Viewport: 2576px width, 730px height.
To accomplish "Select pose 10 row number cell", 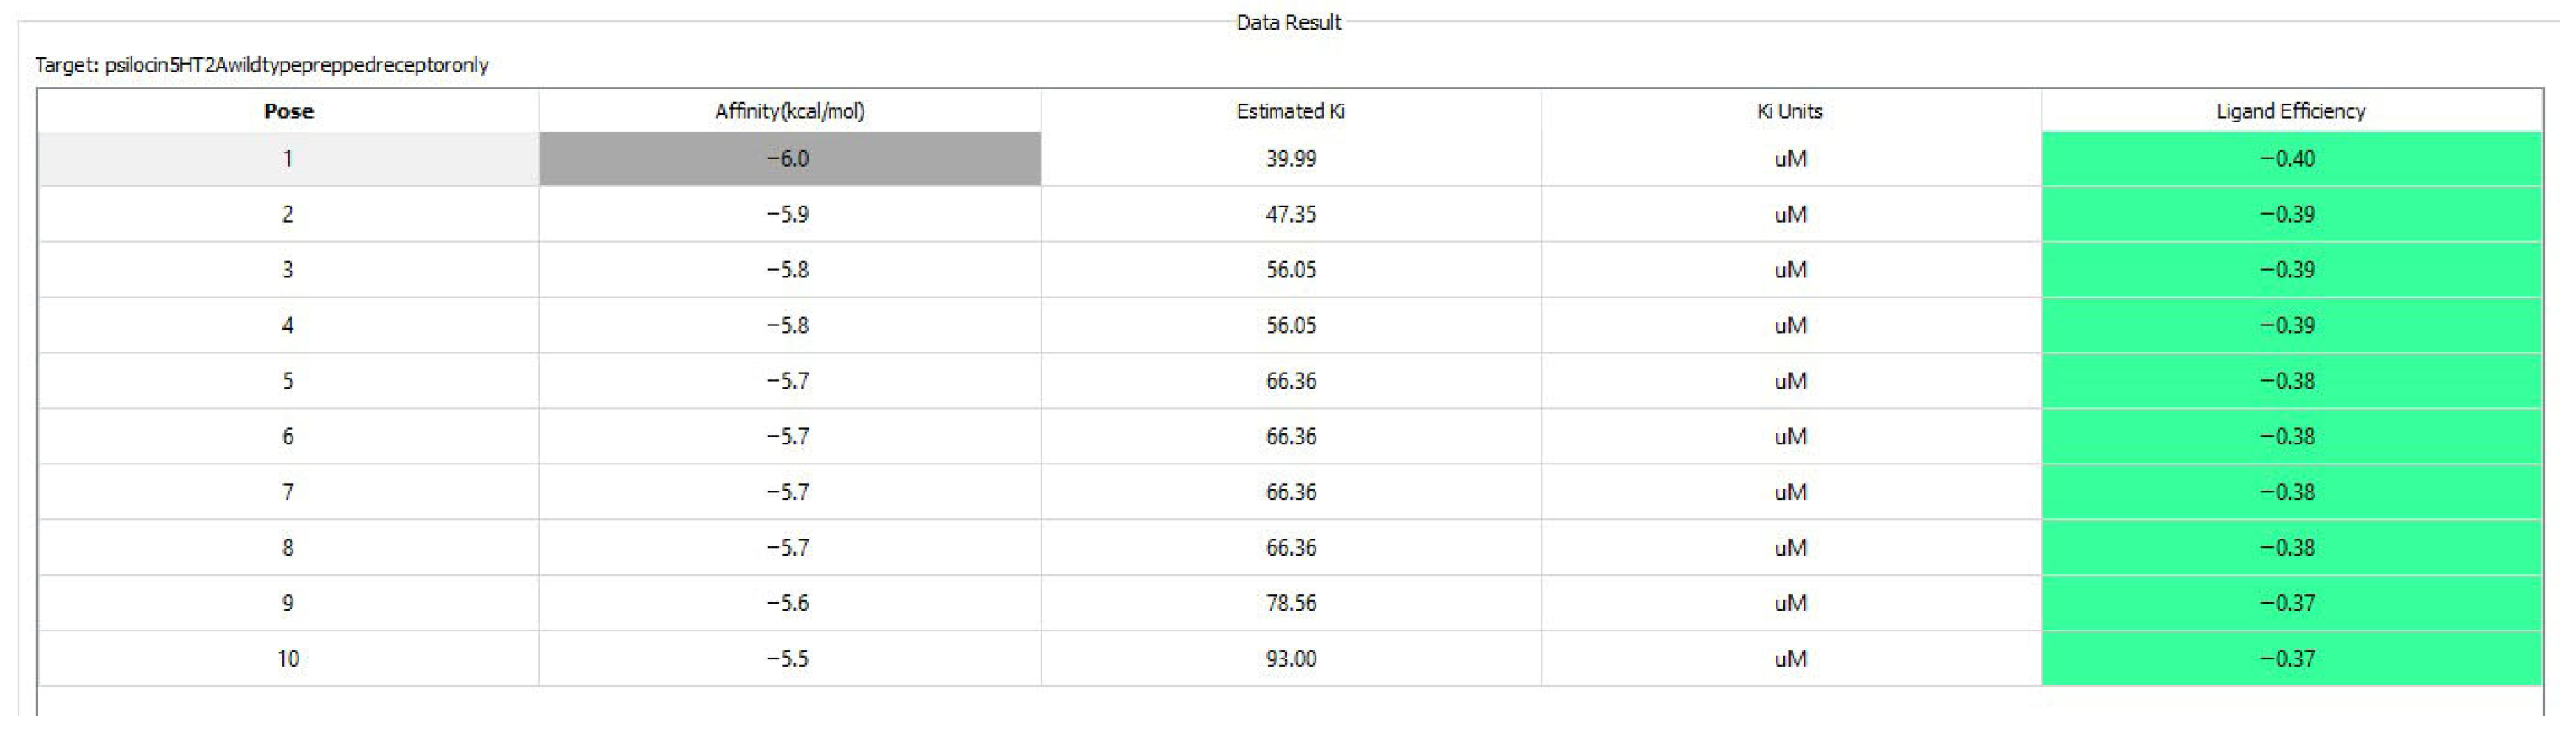I will [x=288, y=659].
